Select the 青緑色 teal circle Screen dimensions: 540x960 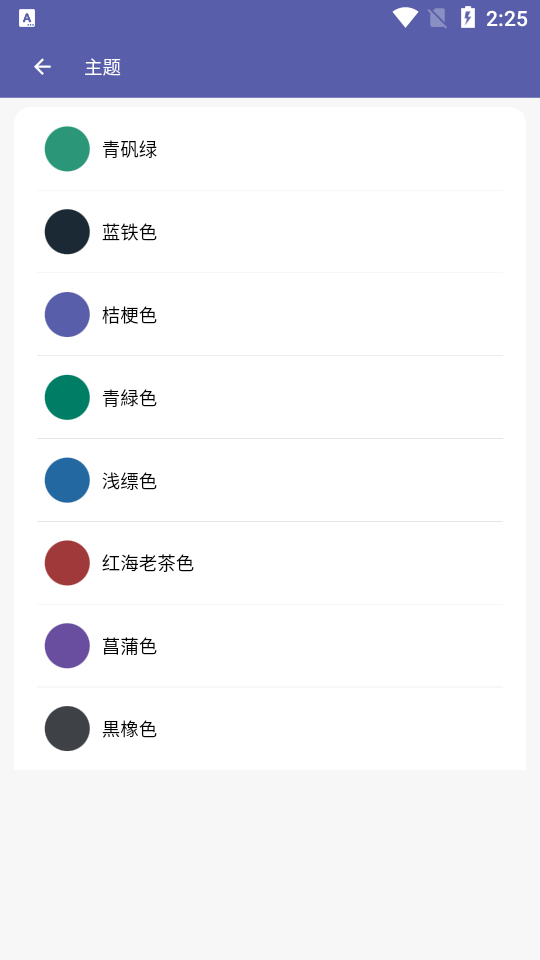(67, 397)
